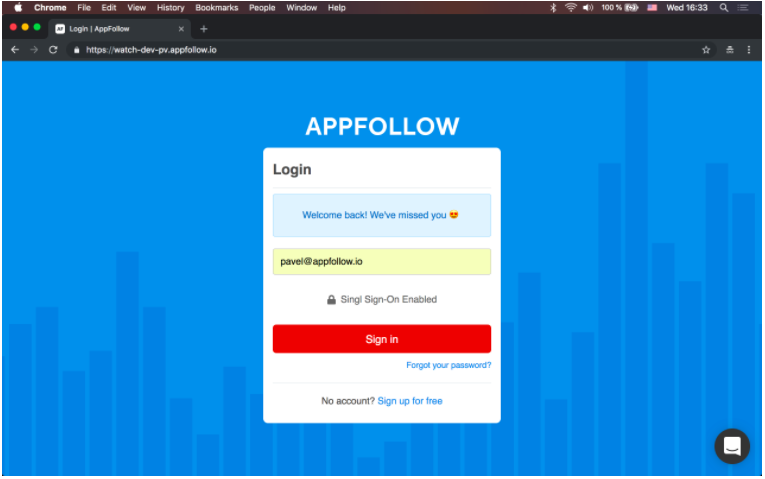Open the chat support widget
Viewport: 765px width, 479px height.
(x=732, y=446)
